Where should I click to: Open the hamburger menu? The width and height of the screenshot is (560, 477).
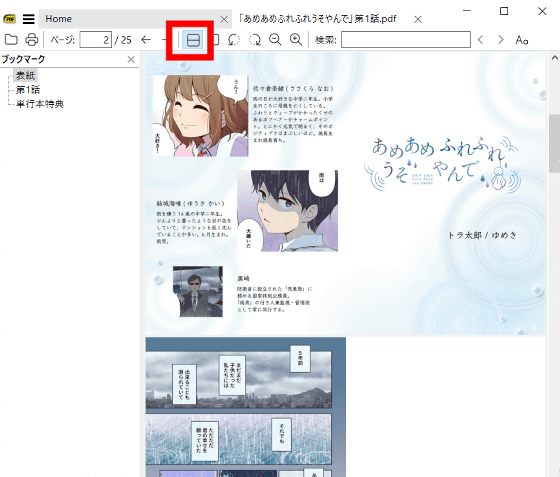coord(29,19)
